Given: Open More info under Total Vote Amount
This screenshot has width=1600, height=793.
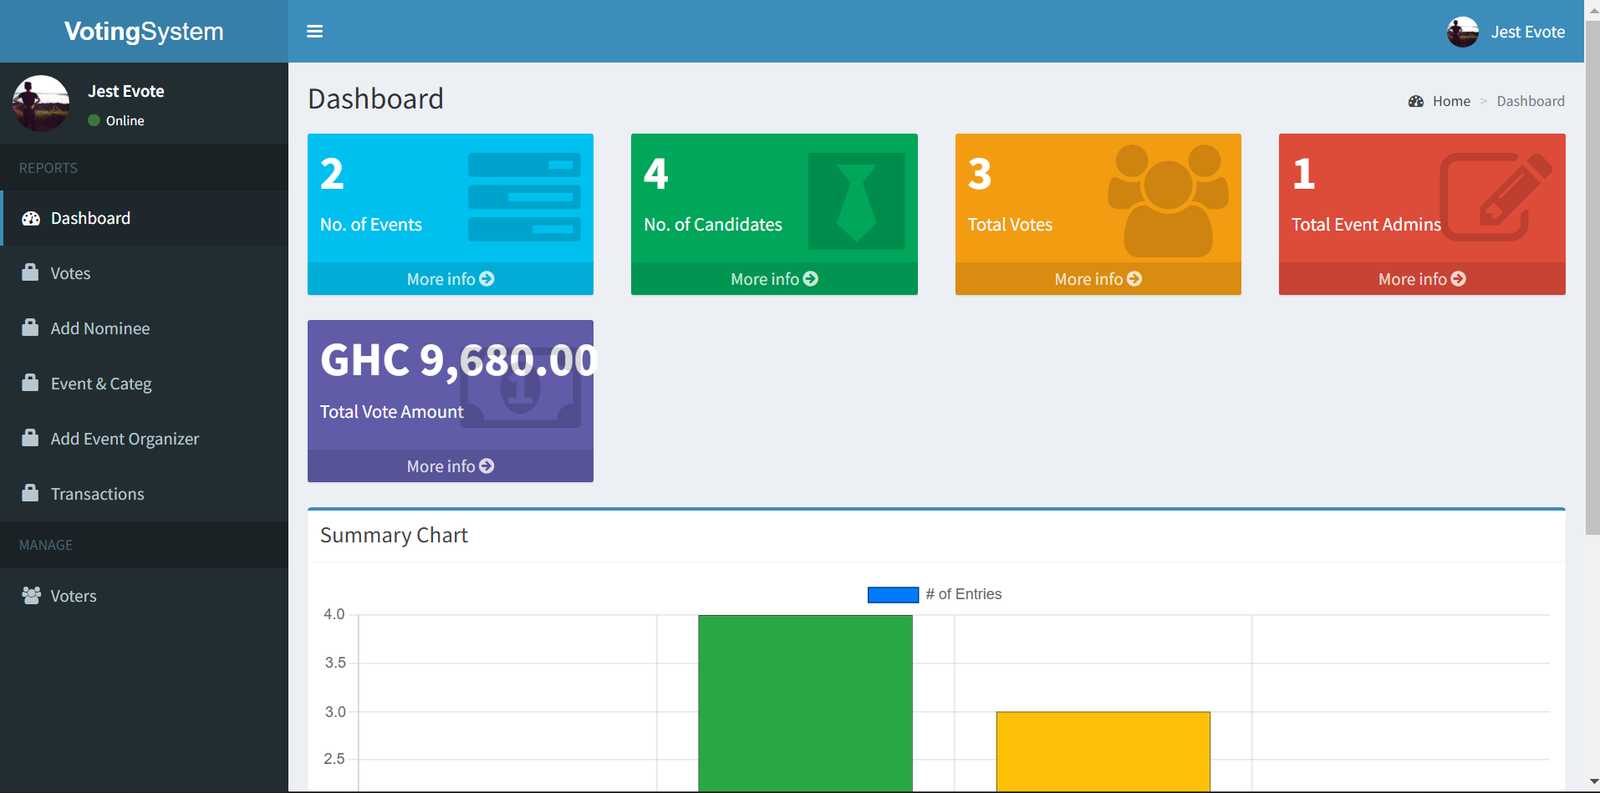Looking at the screenshot, I should (450, 466).
